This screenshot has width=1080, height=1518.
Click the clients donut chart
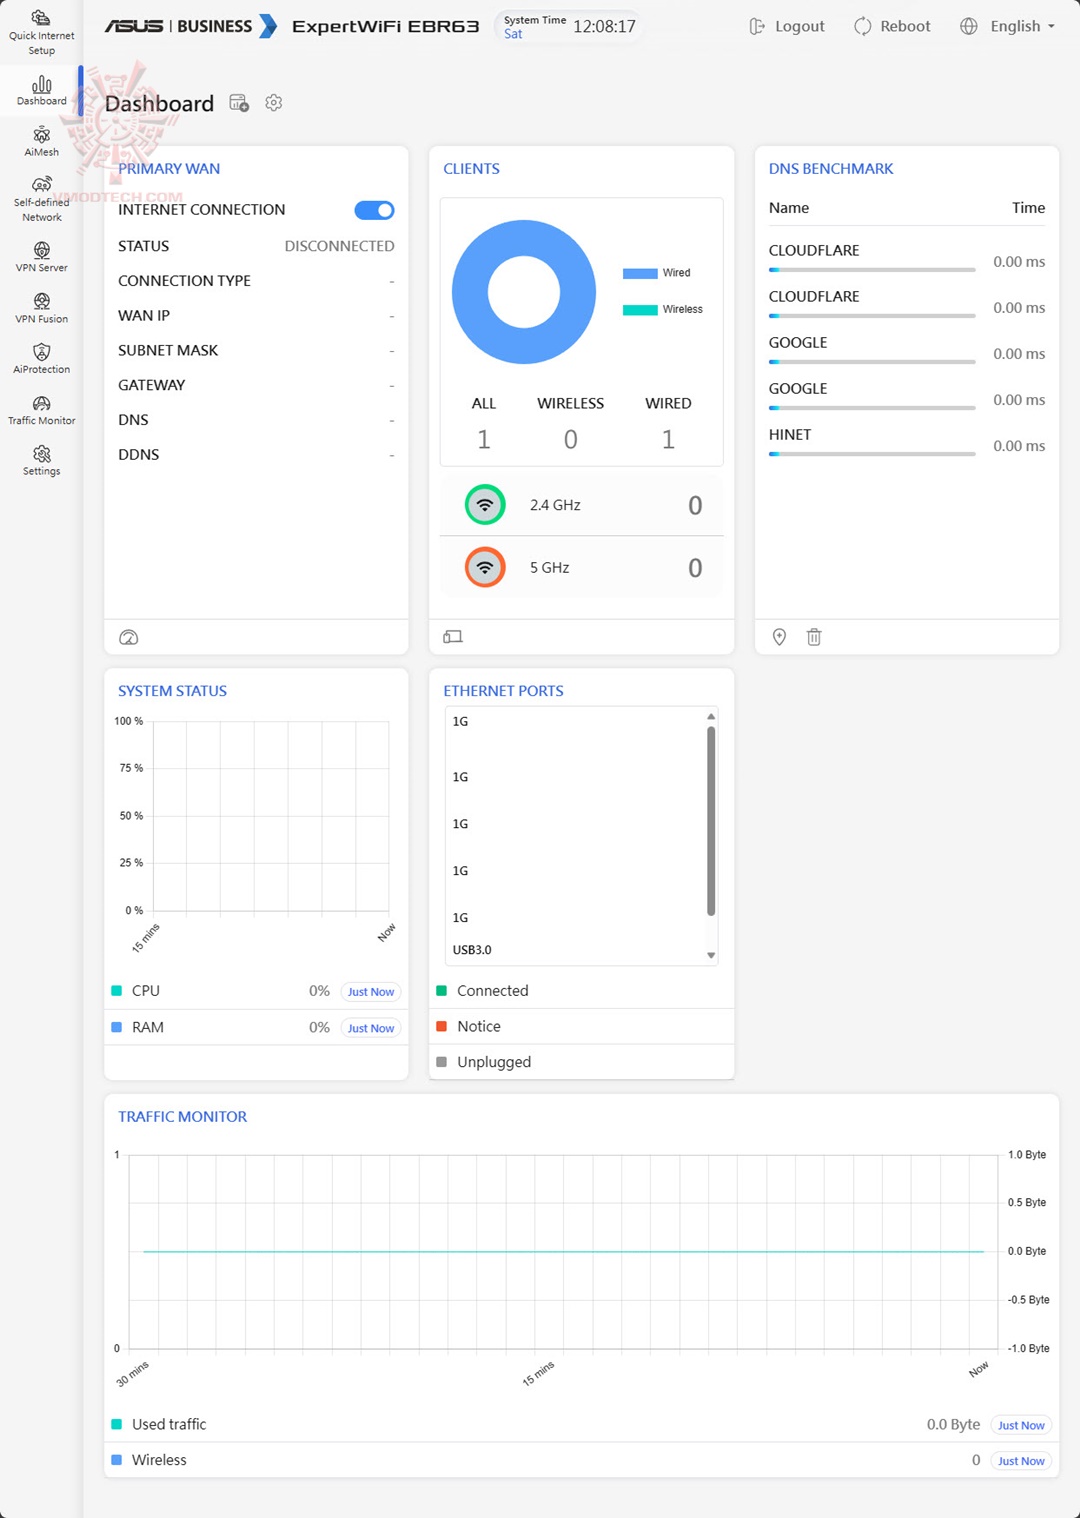pyautogui.click(x=524, y=292)
